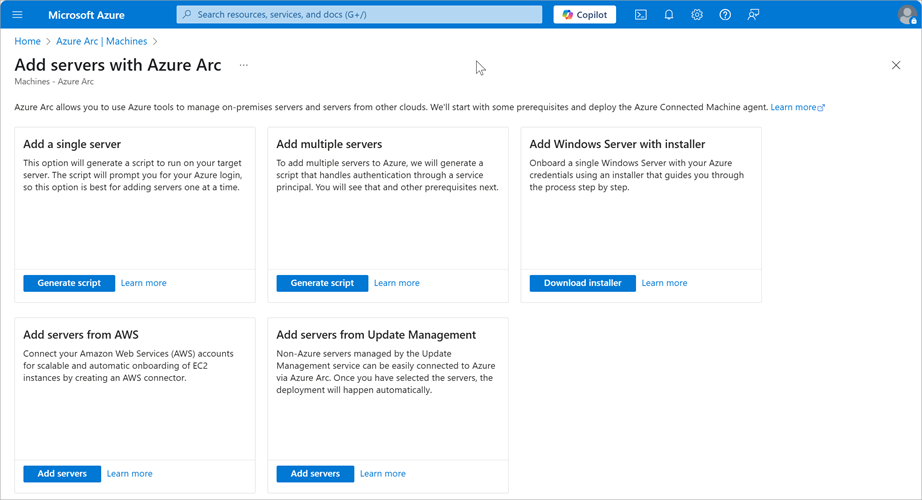Image resolution: width=922 pixels, height=500 pixels.
Task: Click the Copilot button
Action: [584, 15]
